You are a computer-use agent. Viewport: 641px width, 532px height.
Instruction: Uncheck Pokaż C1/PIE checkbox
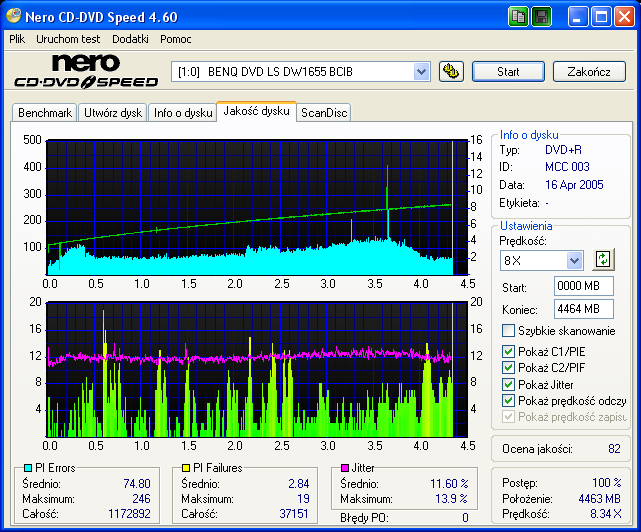[508, 351]
